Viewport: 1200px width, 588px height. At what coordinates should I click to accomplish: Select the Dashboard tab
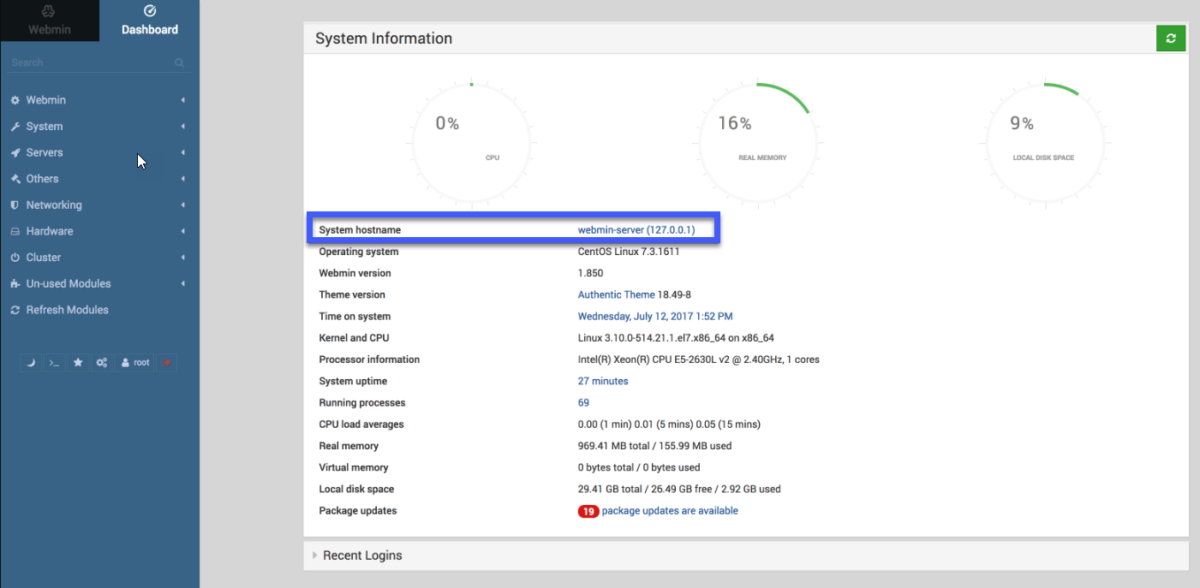[149, 20]
